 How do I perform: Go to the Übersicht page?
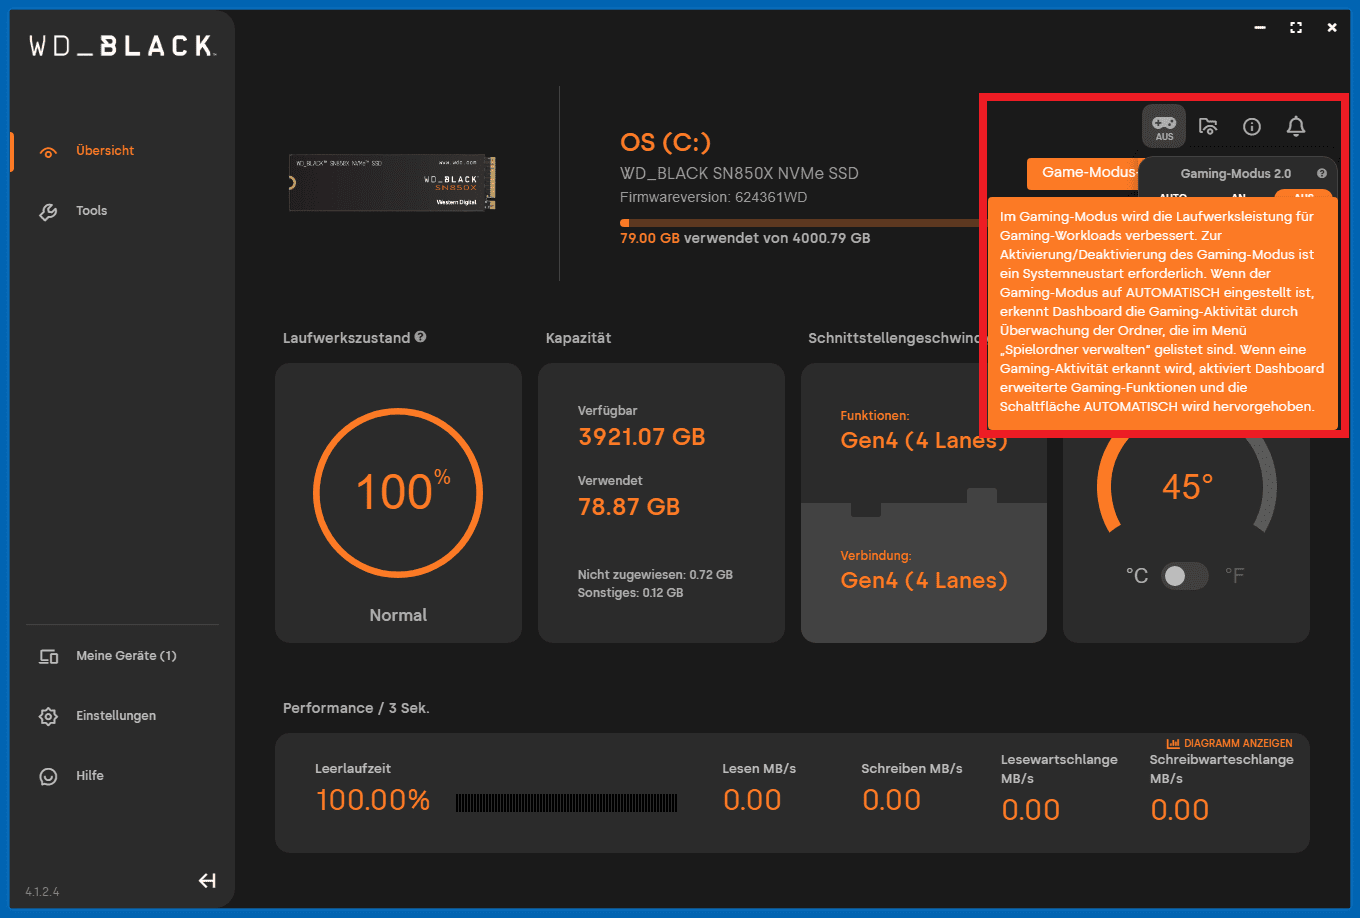pos(104,151)
